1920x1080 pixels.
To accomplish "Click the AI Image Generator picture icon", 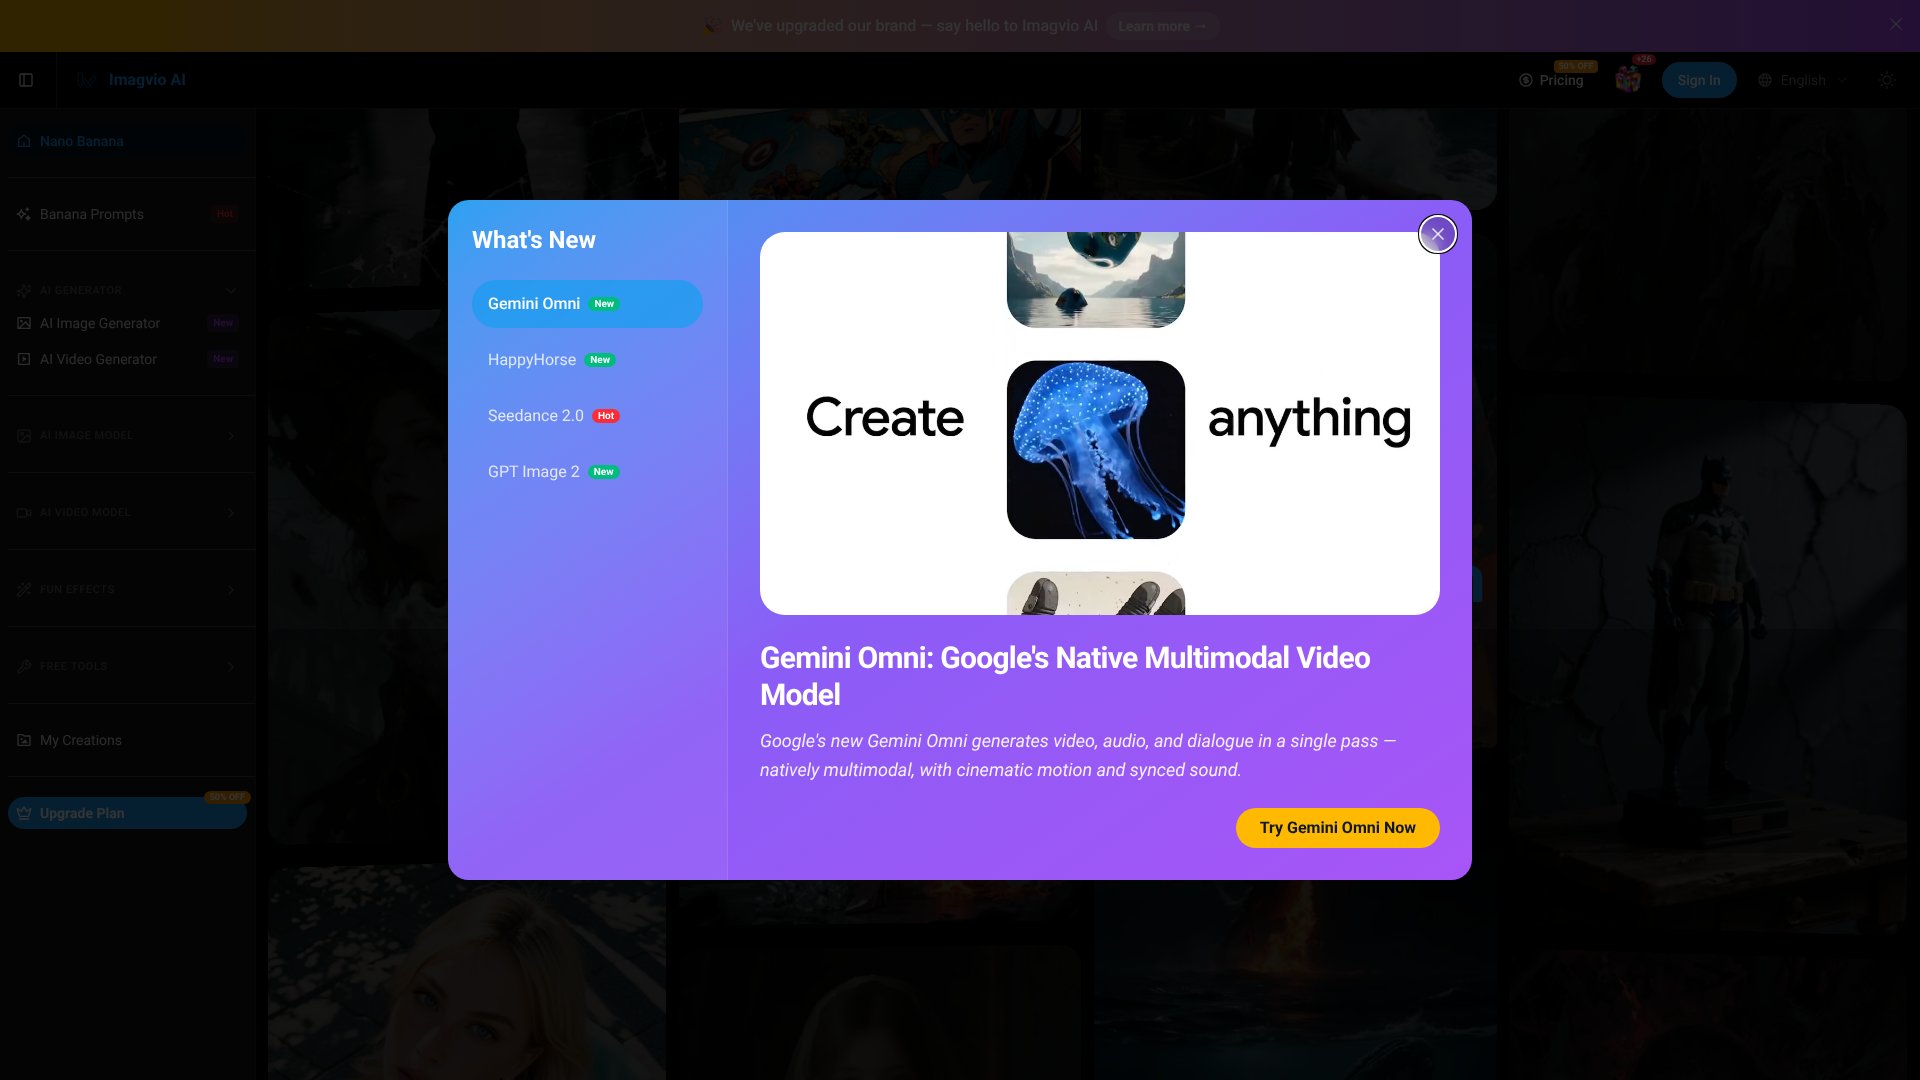I will tap(24, 323).
